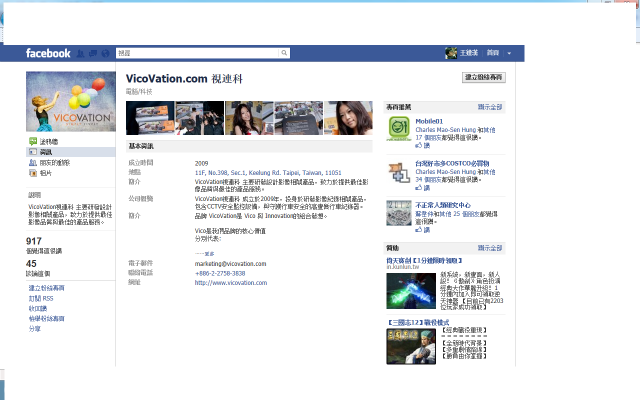640x400 pixels.
Task: Open the COSTCO page flag icon
Action: pos(399,171)
